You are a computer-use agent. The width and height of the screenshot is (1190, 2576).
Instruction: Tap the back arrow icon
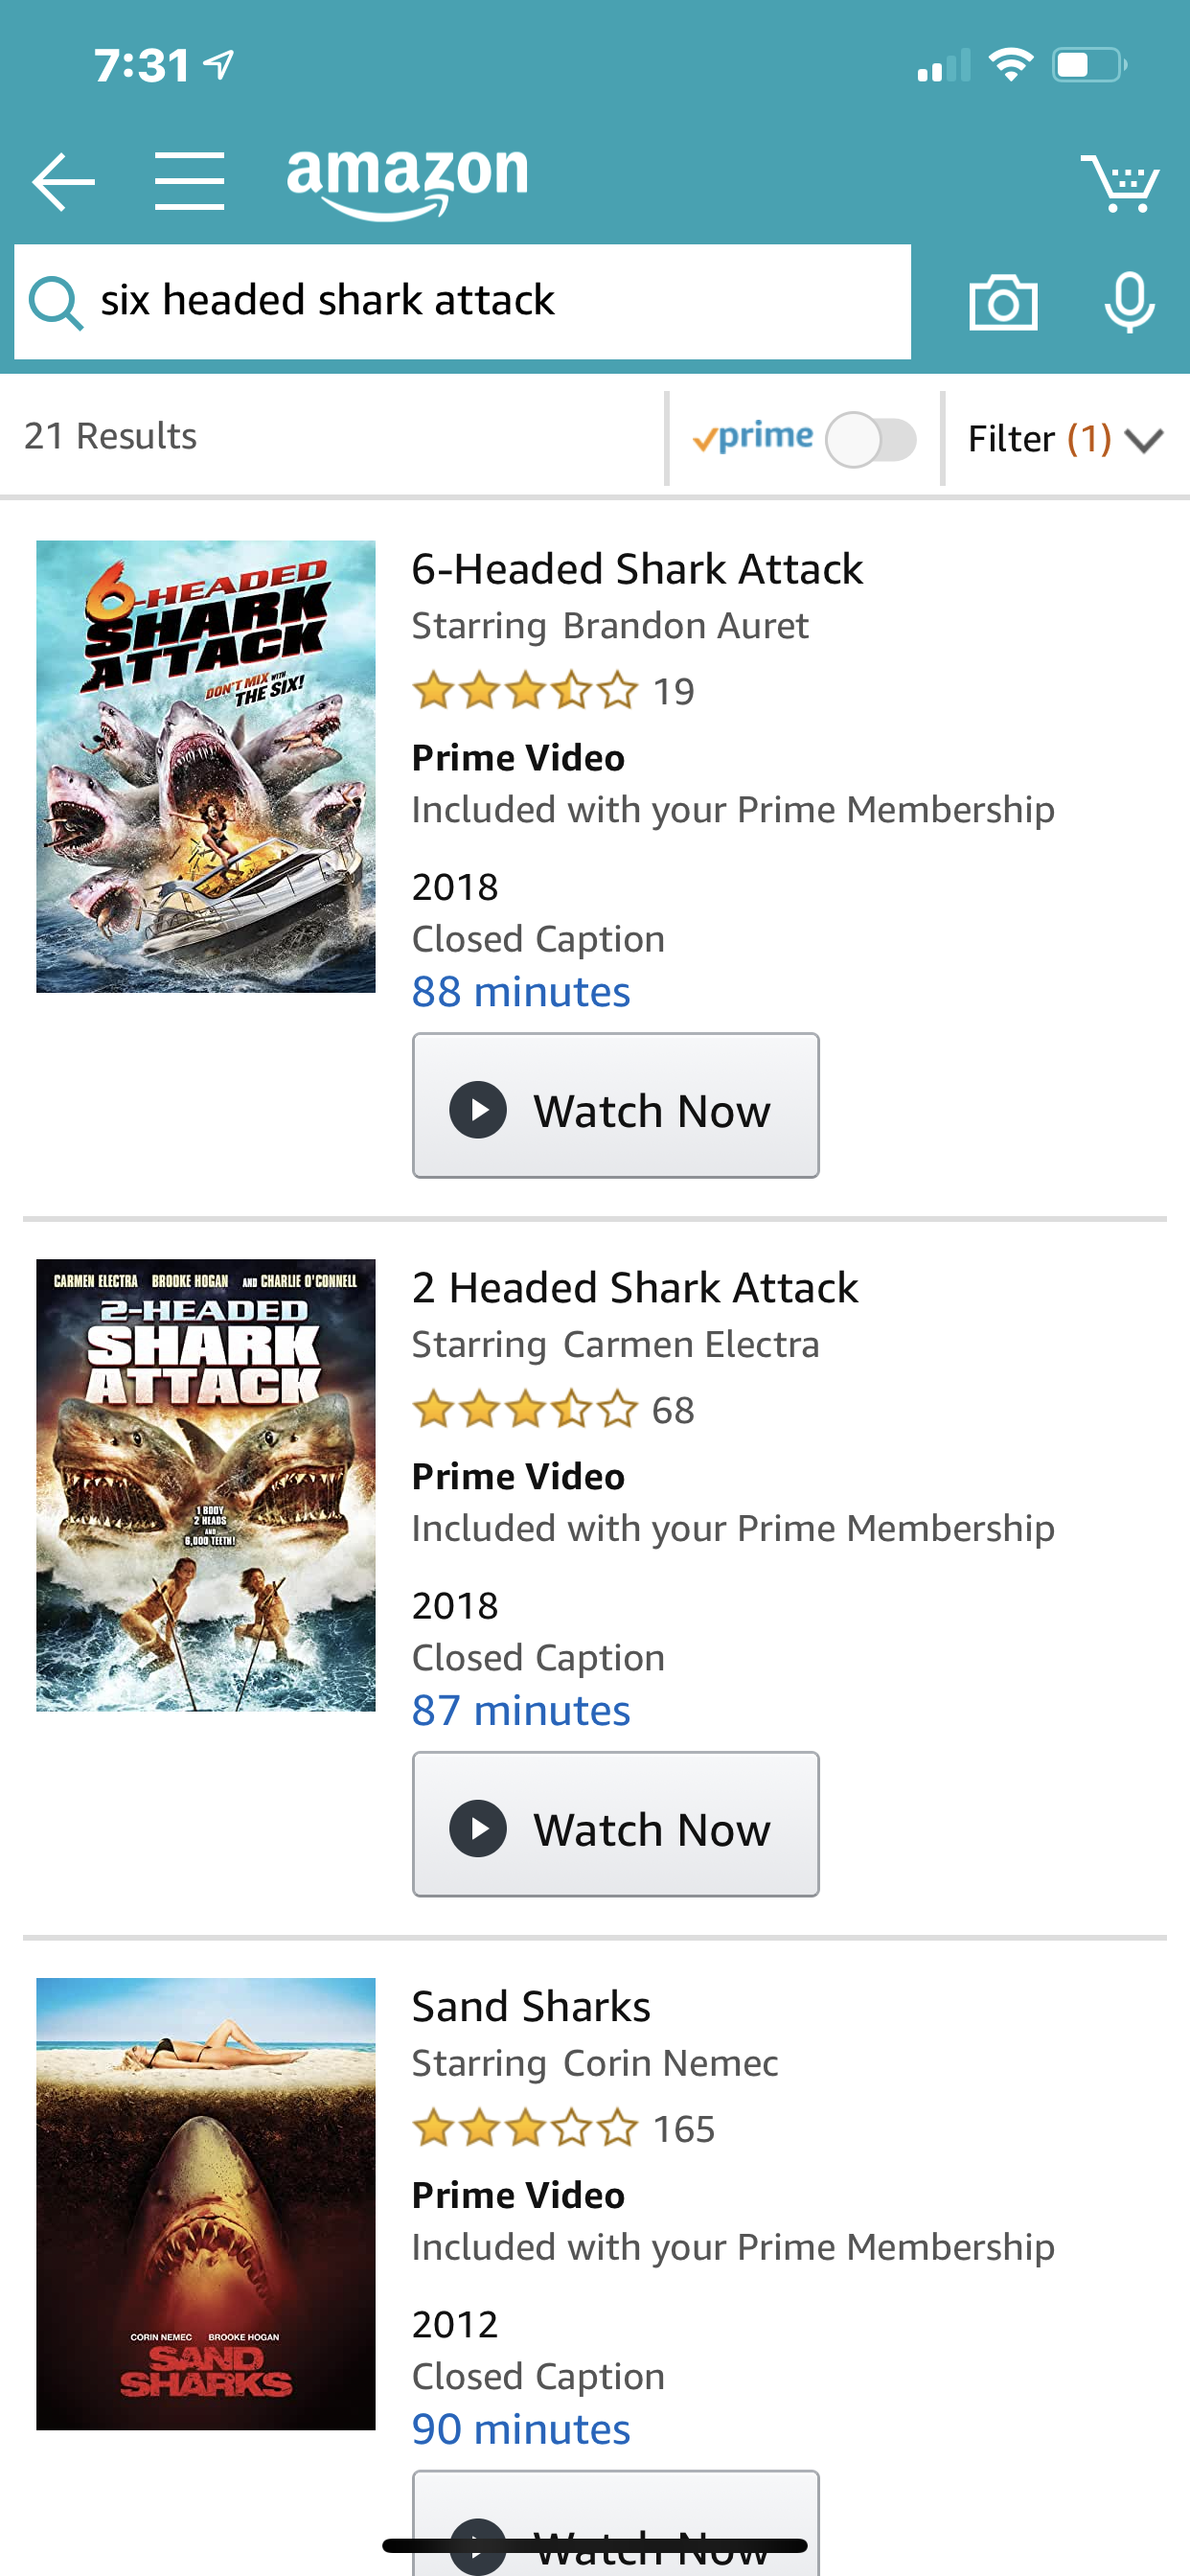tap(63, 182)
